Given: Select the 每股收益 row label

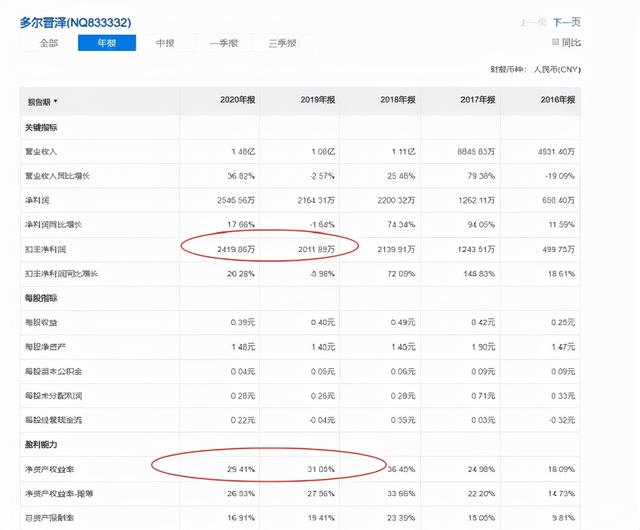Looking at the screenshot, I should coord(41,323).
